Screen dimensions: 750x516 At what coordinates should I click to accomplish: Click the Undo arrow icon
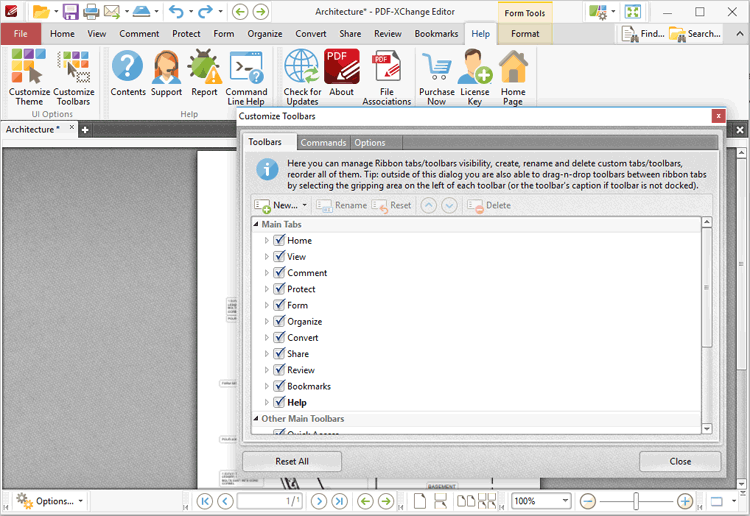coord(176,11)
